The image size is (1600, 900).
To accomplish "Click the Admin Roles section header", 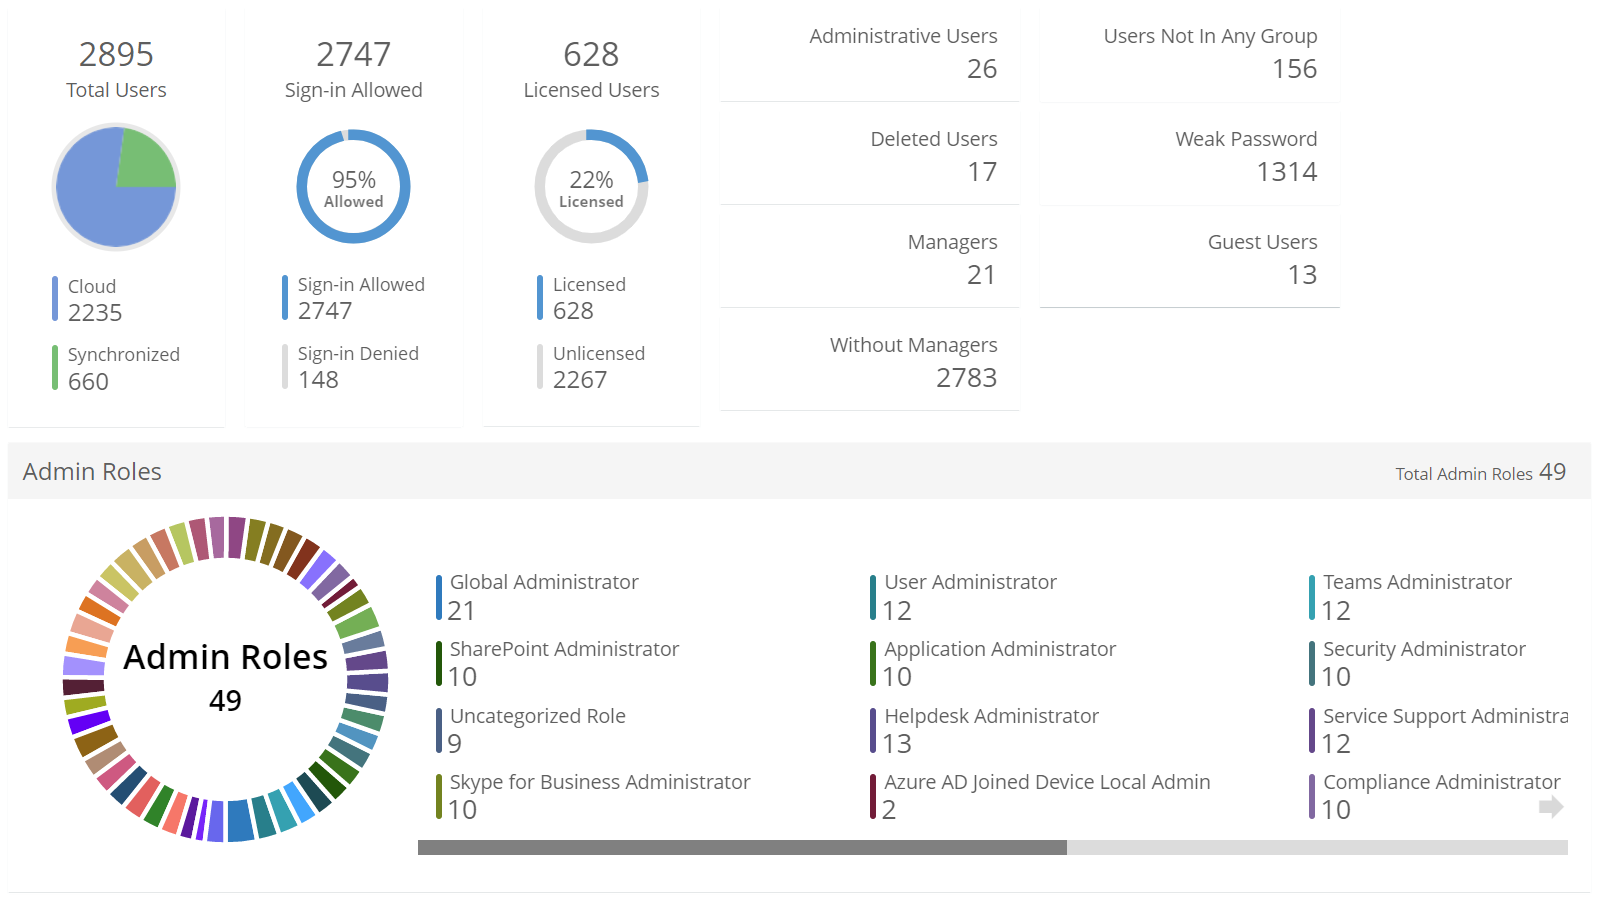I will (x=92, y=471).
